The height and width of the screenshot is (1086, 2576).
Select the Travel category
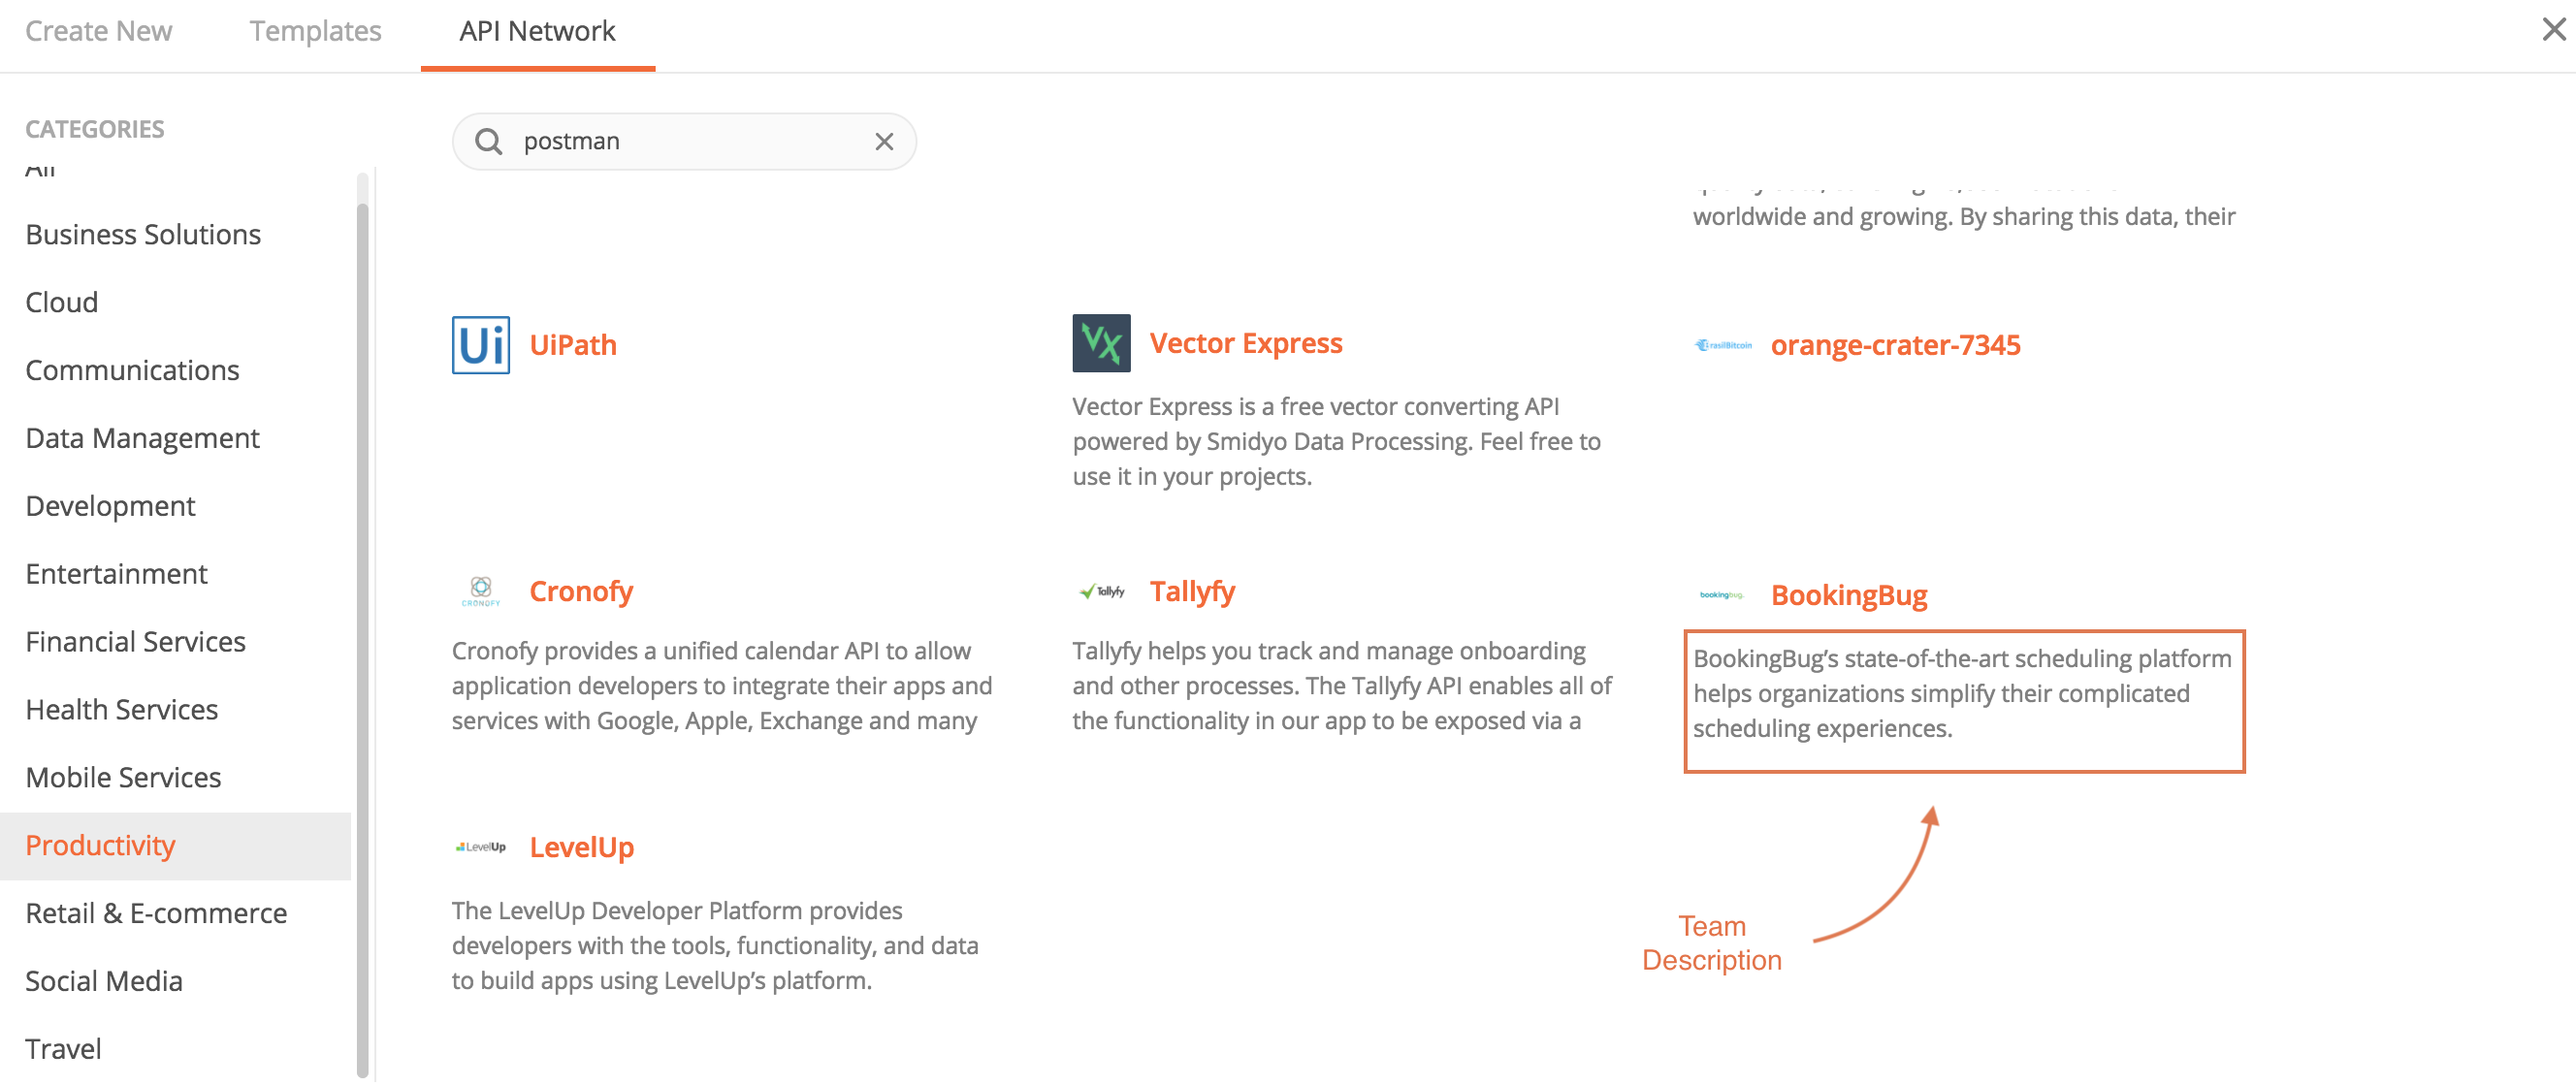(x=63, y=1048)
